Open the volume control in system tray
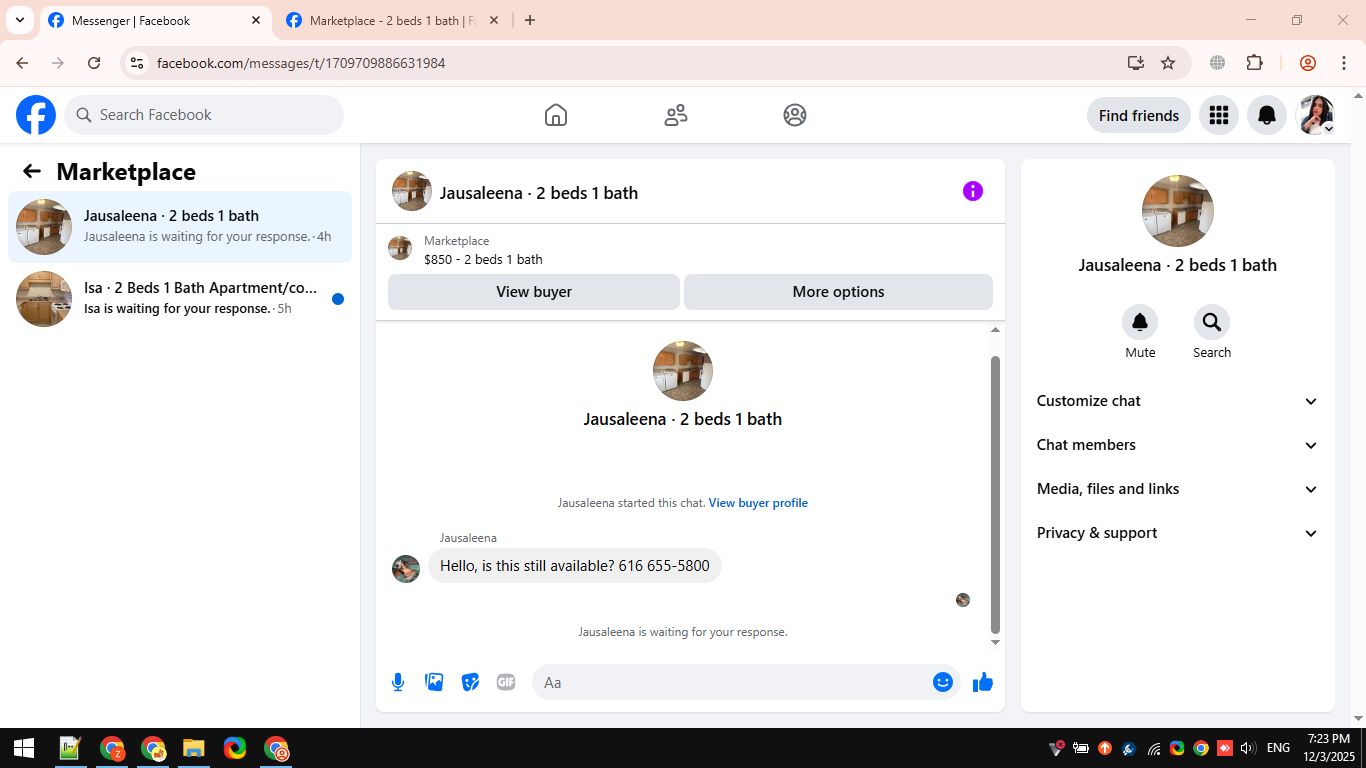 [x=1248, y=748]
